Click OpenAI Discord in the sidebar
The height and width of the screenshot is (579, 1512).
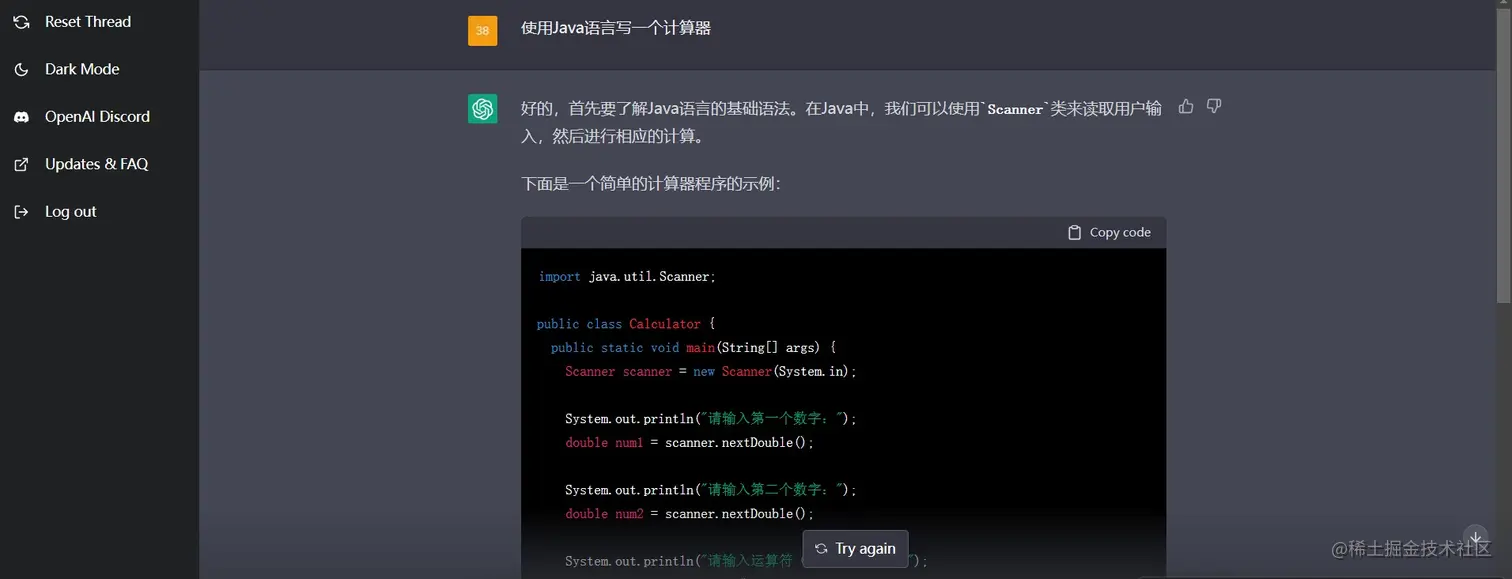pyautogui.click(x=95, y=116)
